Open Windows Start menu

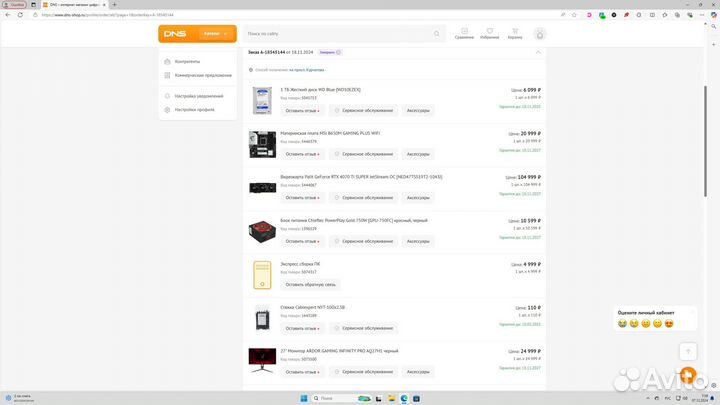[x=304, y=398]
